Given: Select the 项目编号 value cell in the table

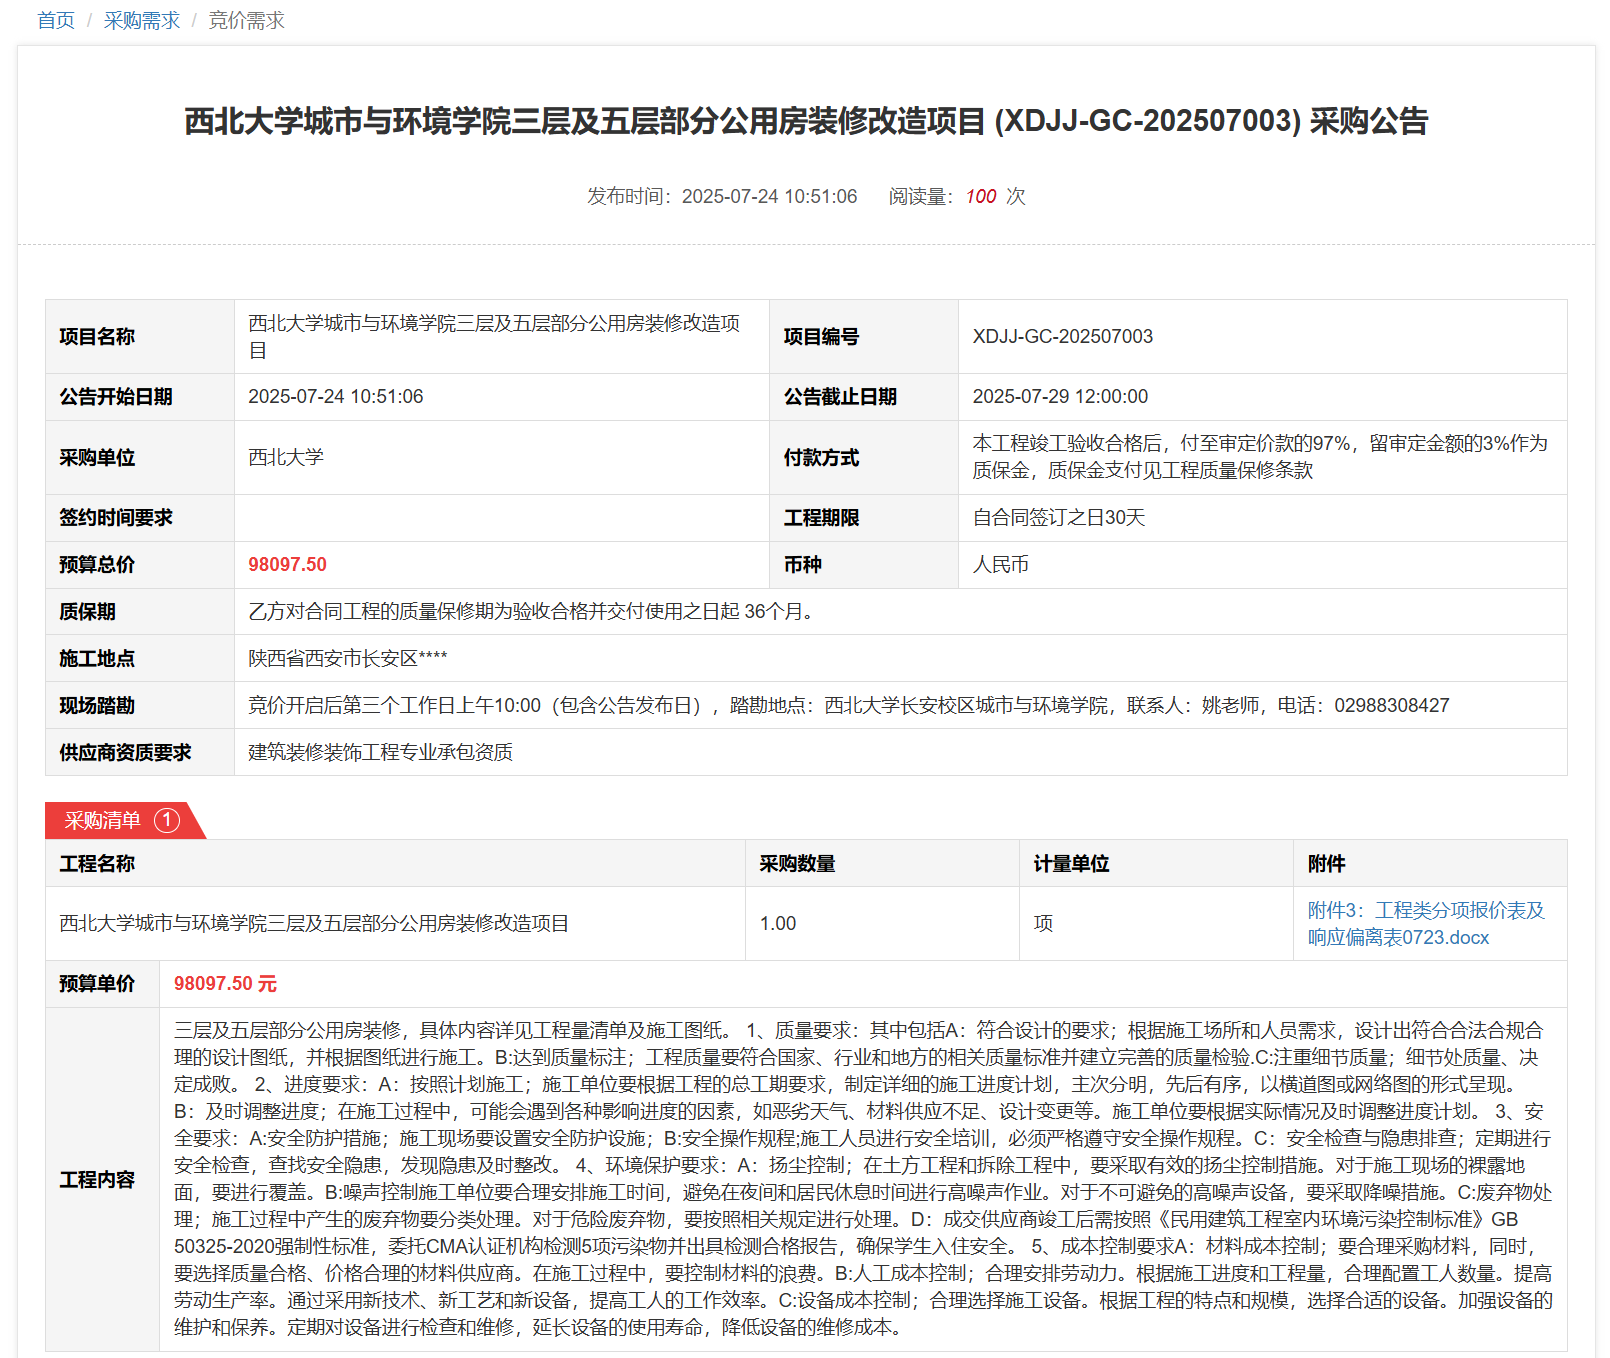Looking at the screenshot, I should tap(1062, 336).
